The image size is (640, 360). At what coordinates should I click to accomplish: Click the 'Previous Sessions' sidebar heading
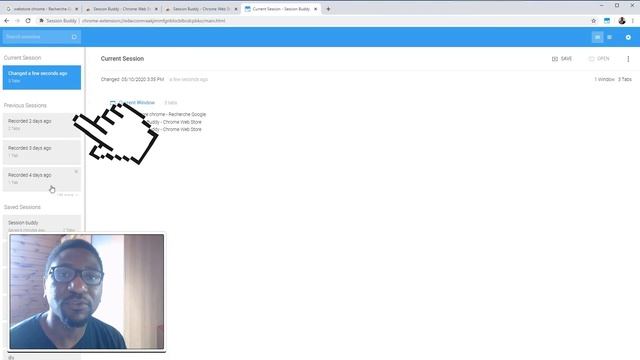pos(25,105)
